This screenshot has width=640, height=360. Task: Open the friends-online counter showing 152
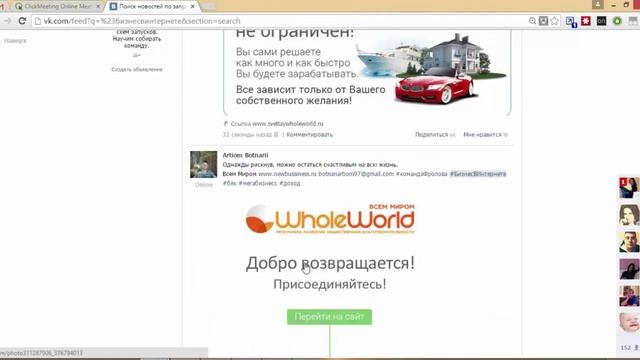[x=629, y=348]
